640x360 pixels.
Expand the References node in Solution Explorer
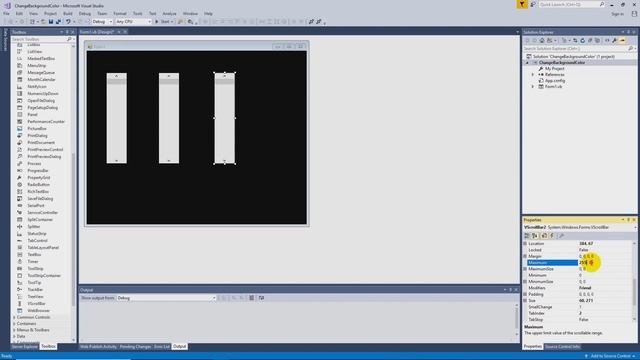(533, 75)
